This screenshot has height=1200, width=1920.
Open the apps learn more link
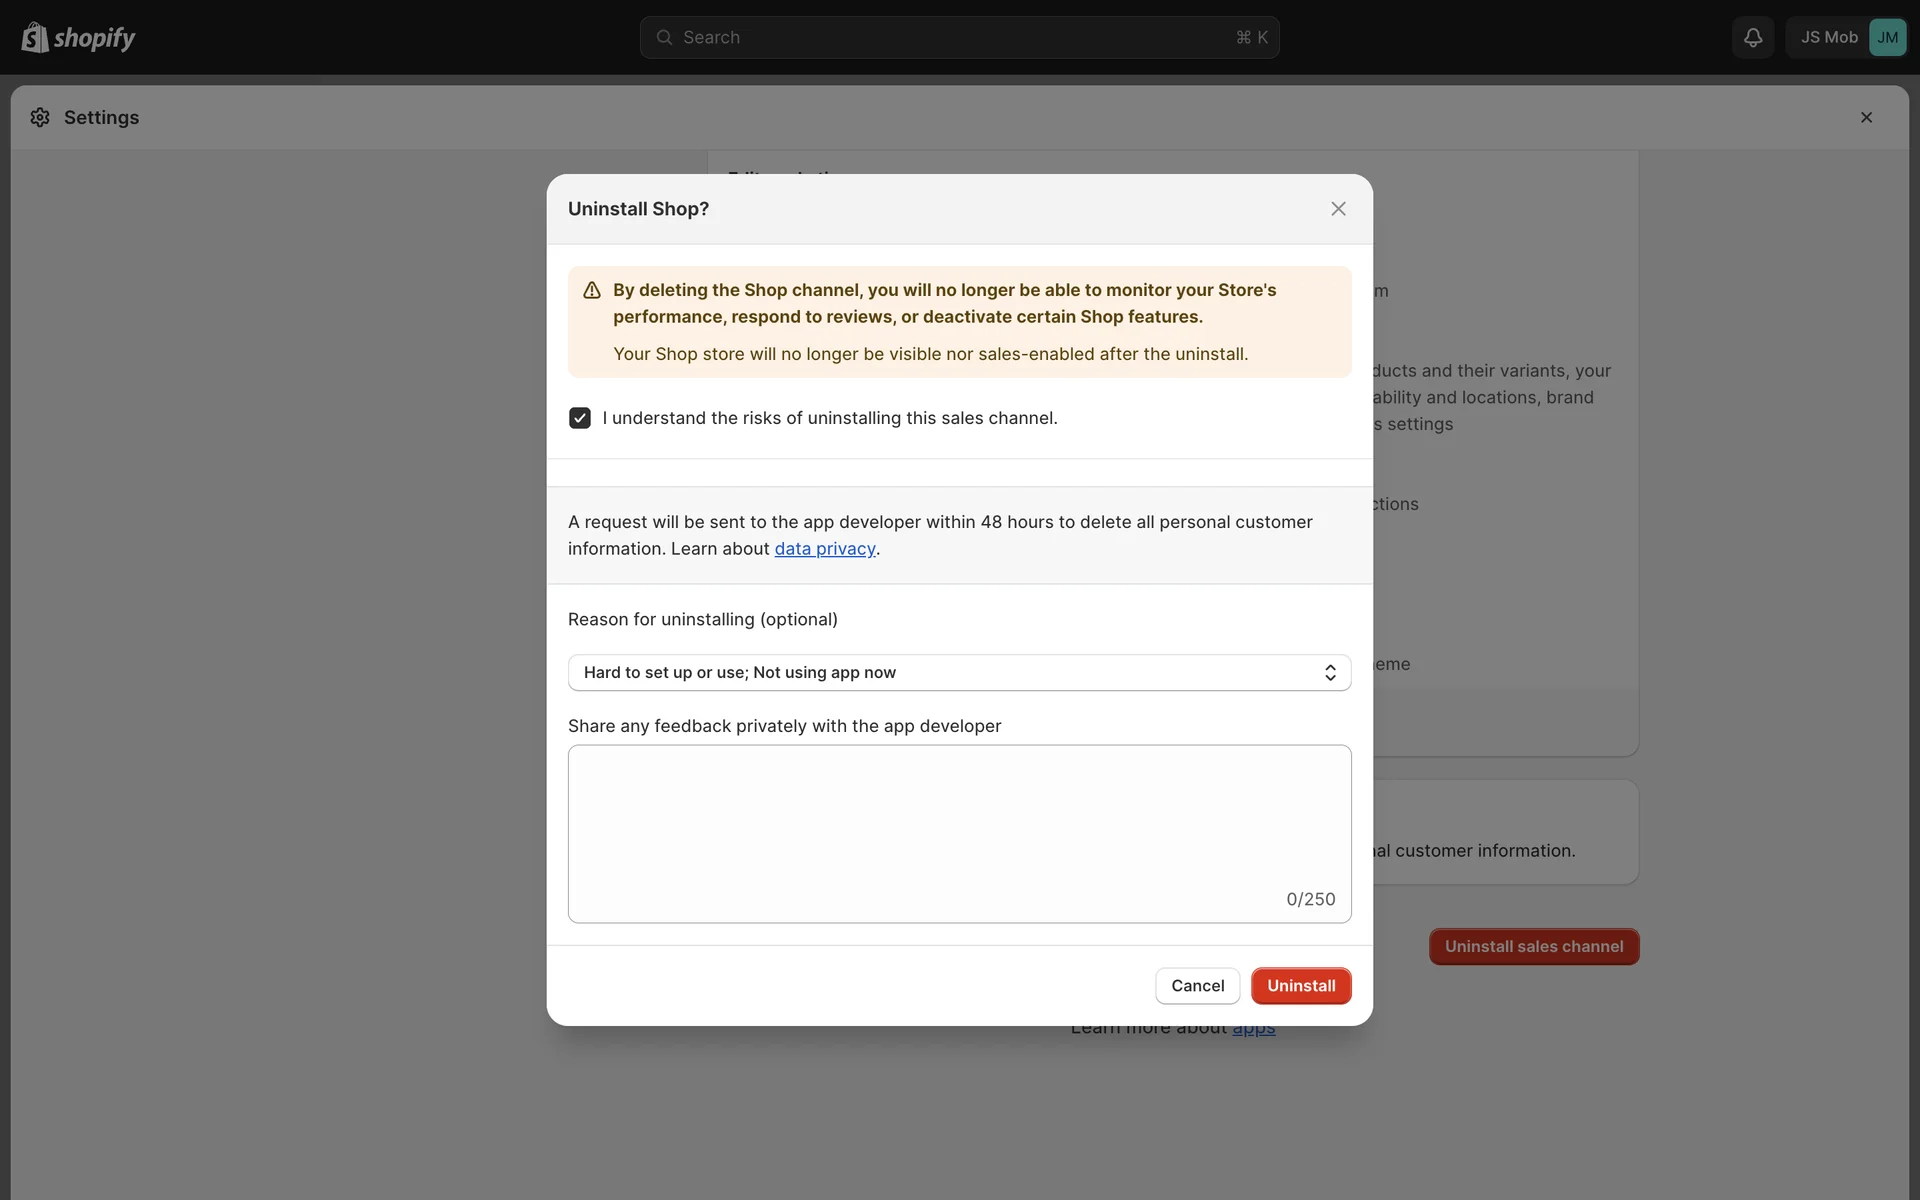(x=1253, y=1030)
